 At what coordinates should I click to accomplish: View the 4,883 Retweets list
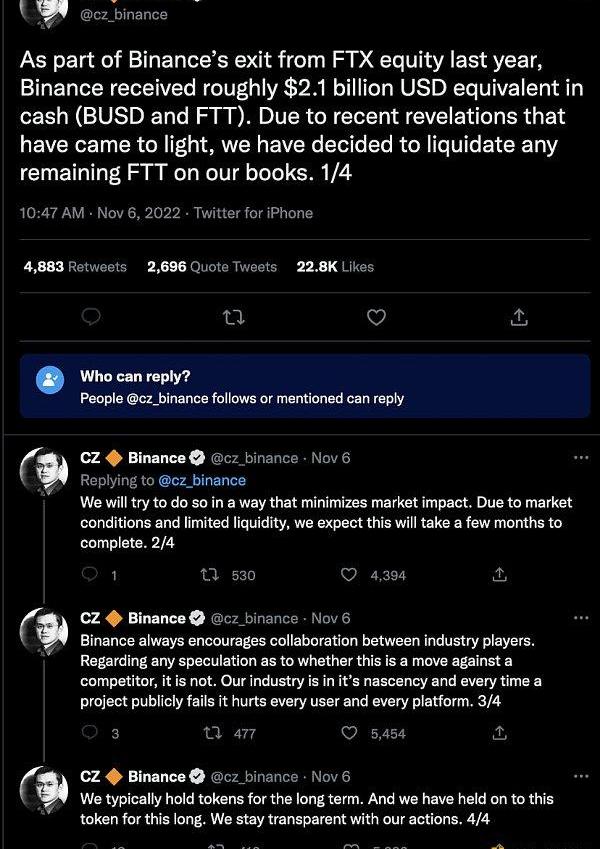click(x=75, y=267)
